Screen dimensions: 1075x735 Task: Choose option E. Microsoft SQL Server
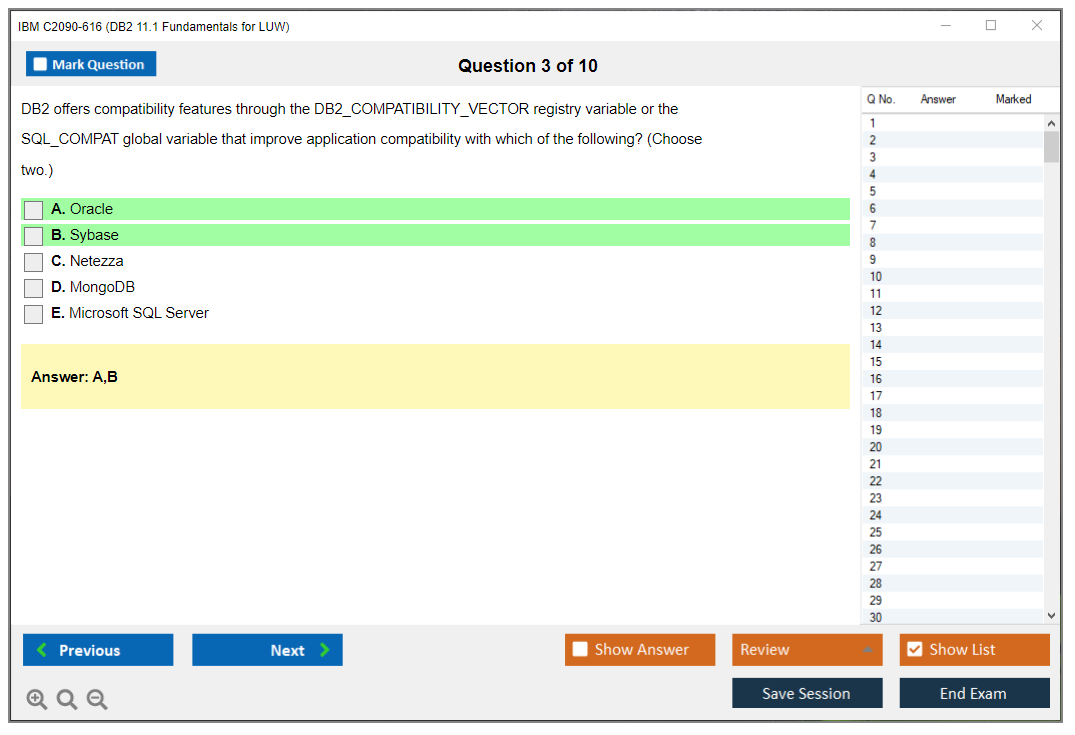coord(34,314)
